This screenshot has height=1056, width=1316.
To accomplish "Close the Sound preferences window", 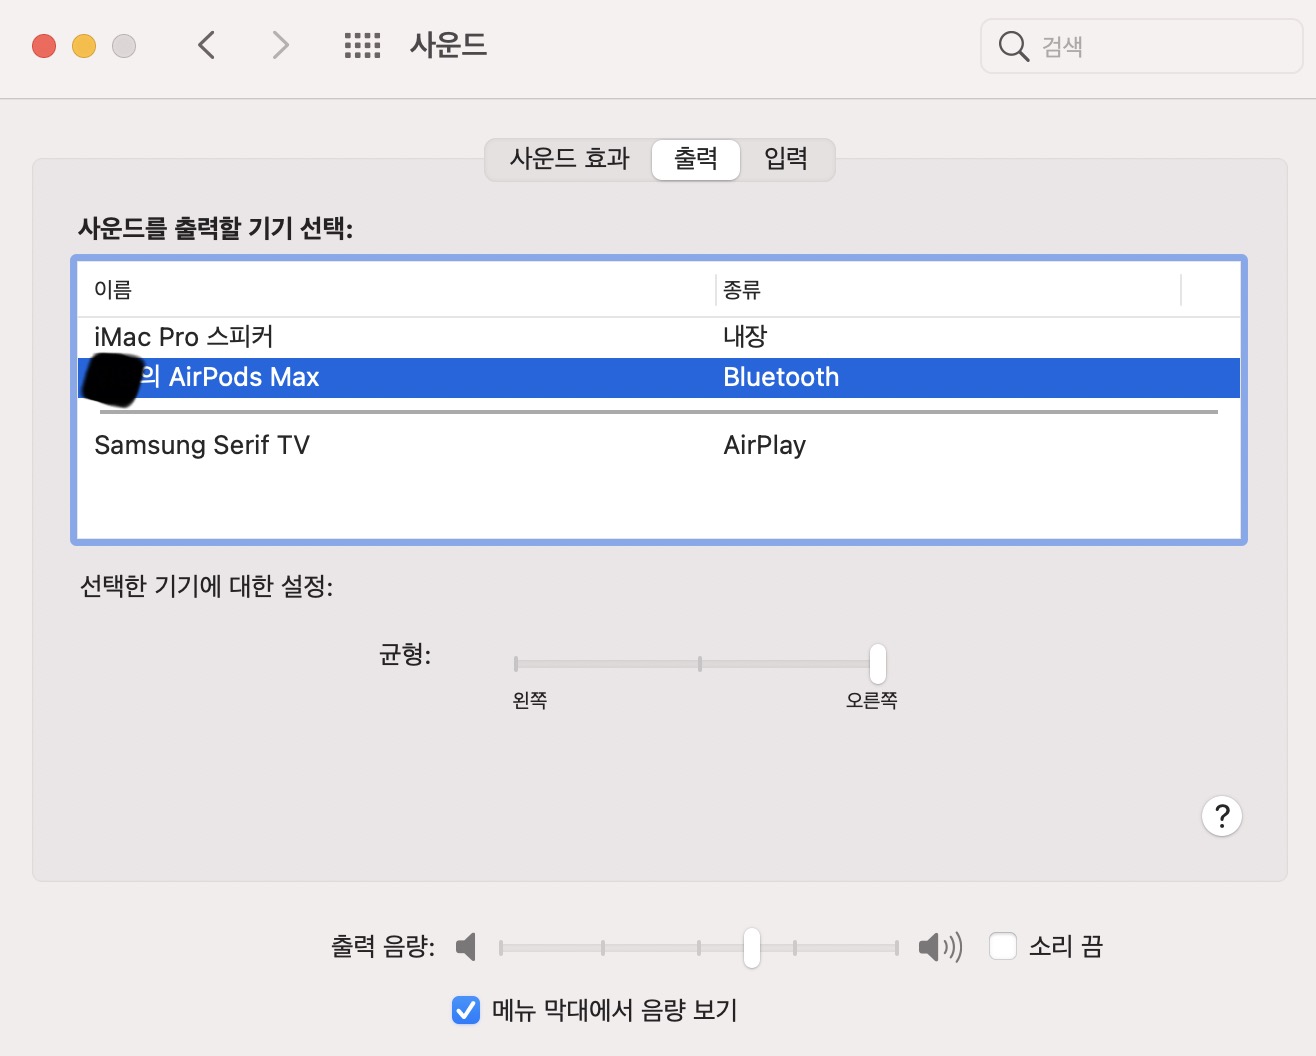I will (x=44, y=46).
